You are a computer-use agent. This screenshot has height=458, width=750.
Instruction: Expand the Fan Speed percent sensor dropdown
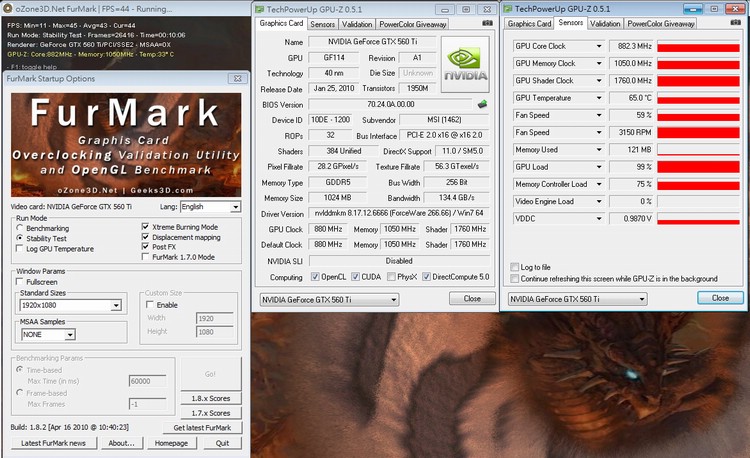pyautogui.click(x=599, y=115)
